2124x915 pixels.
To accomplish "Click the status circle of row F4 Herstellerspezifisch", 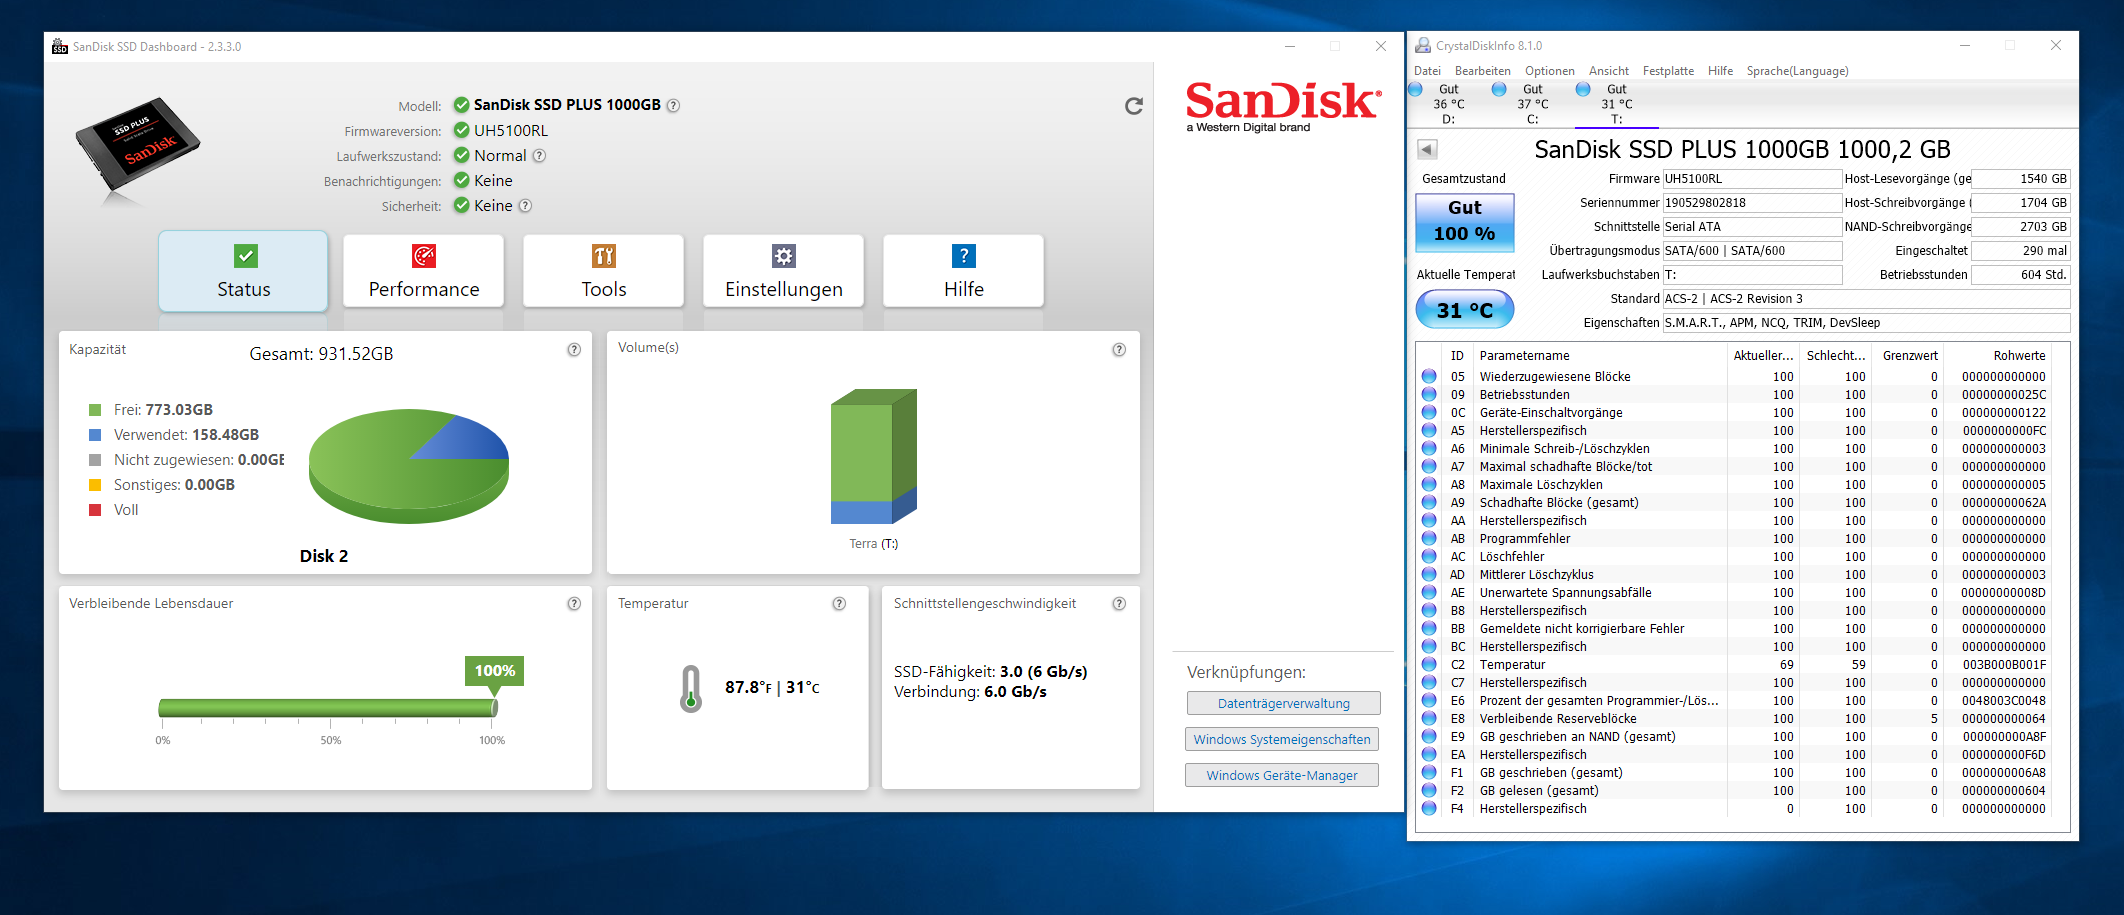I will 1429,809.
